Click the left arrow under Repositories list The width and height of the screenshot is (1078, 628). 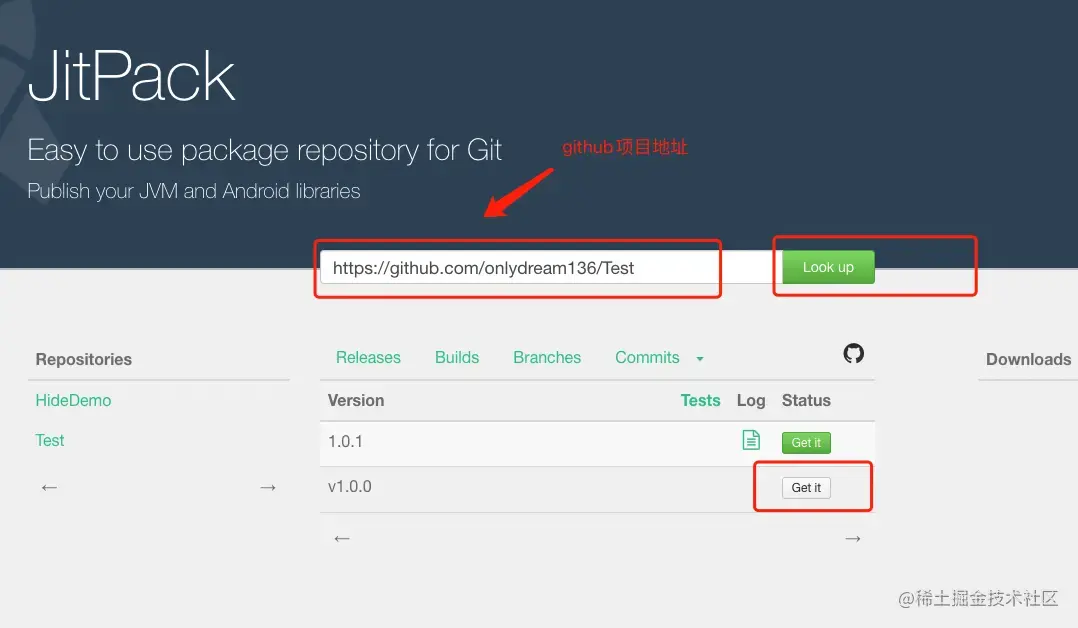(49, 488)
